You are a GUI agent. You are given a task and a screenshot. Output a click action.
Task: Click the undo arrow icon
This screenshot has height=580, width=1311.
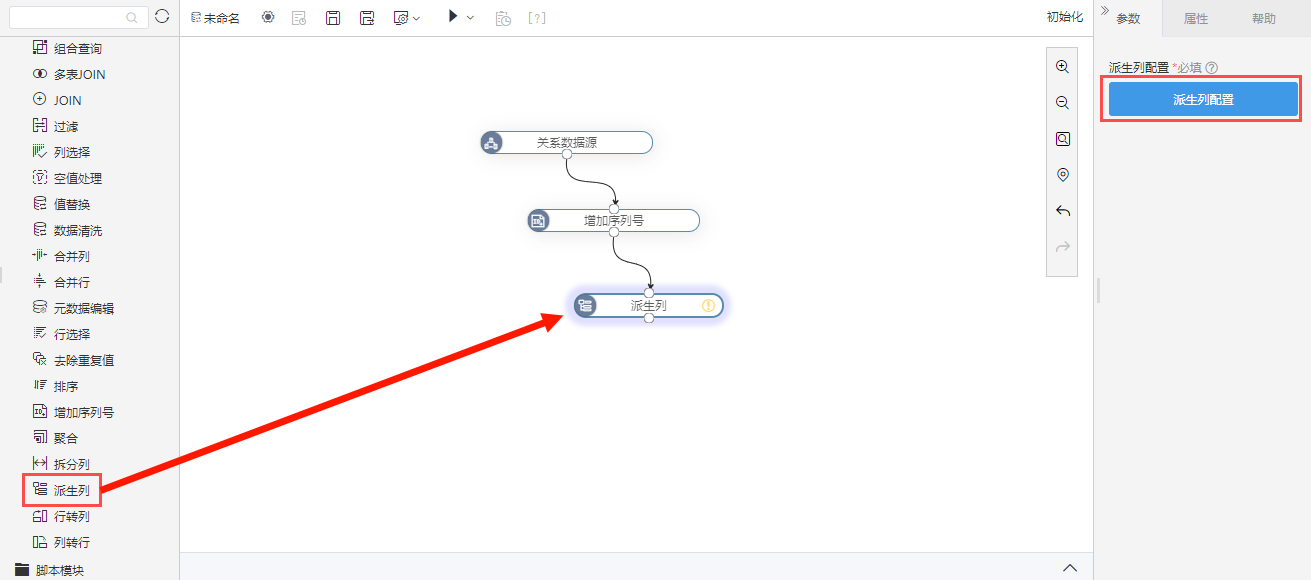pos(1063,211)
